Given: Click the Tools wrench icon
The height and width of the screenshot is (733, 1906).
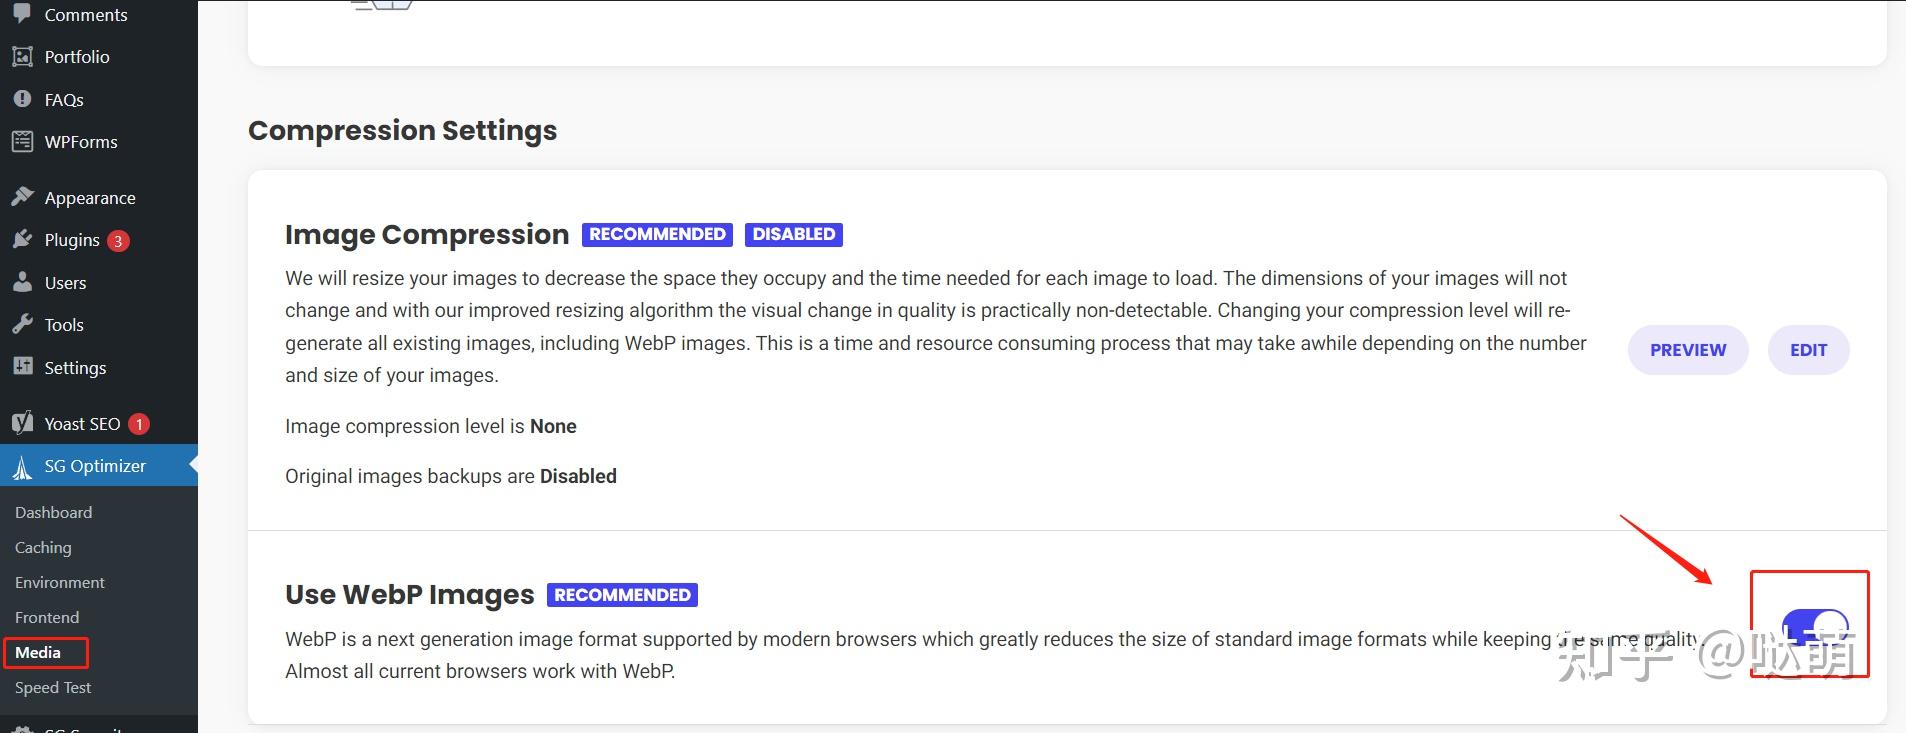Looking at the screenshot, I should point(22,325).
